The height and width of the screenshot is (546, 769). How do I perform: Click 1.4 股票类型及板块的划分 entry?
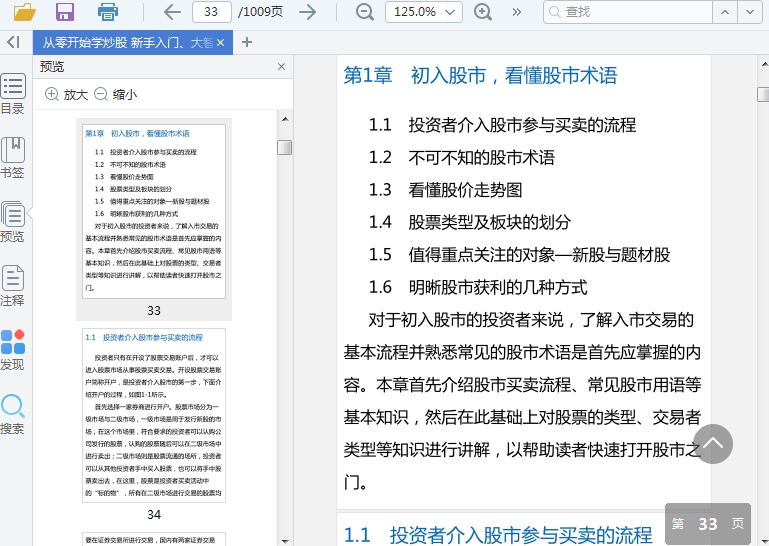click(x=470, y=222)
